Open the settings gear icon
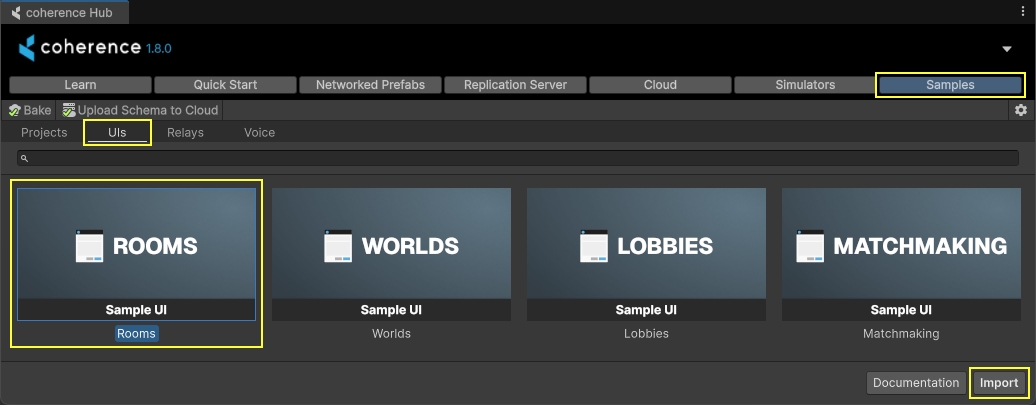This screenshot has width=1036, height=405. (1020, 110)
